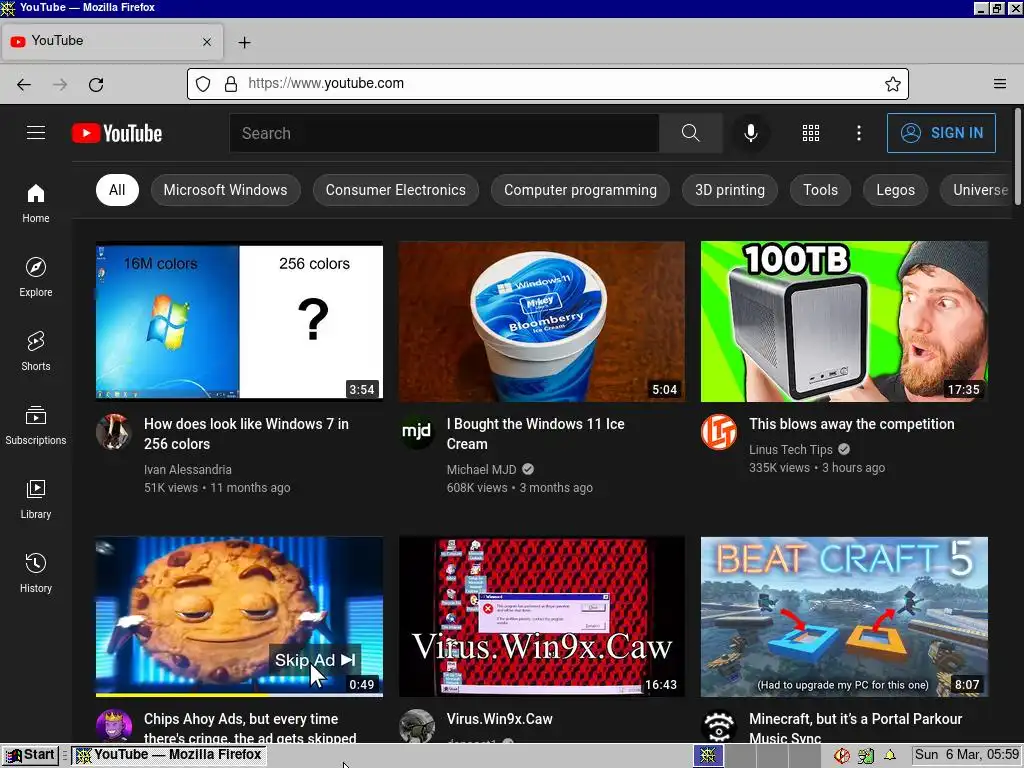Click Firefox forward arrow
The image size is (1024, 768).
[60, 84]
